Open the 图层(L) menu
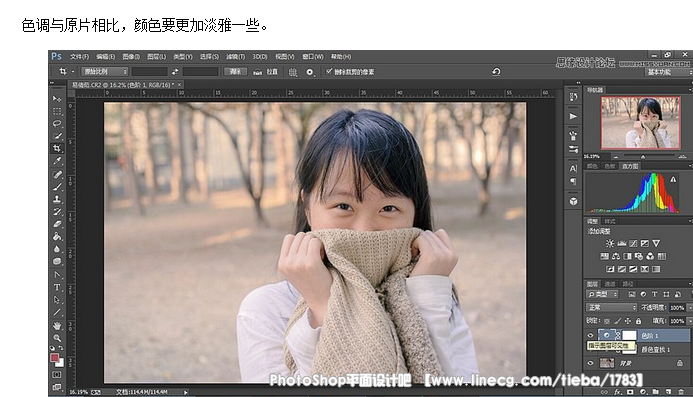 (156, 57)
